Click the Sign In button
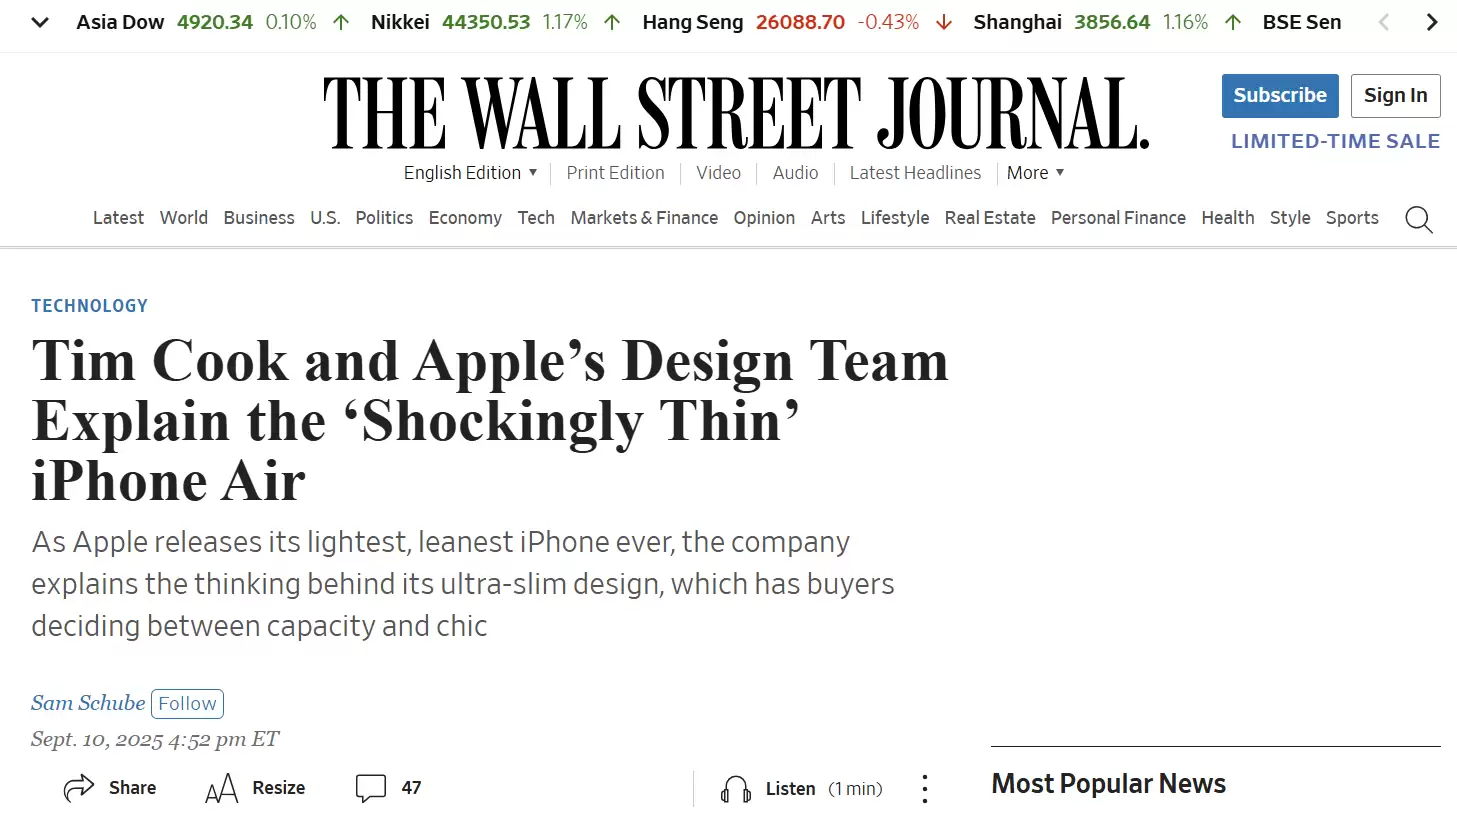The height and width of the screenshot is (818, 1457). click(x=1395, y=95)
